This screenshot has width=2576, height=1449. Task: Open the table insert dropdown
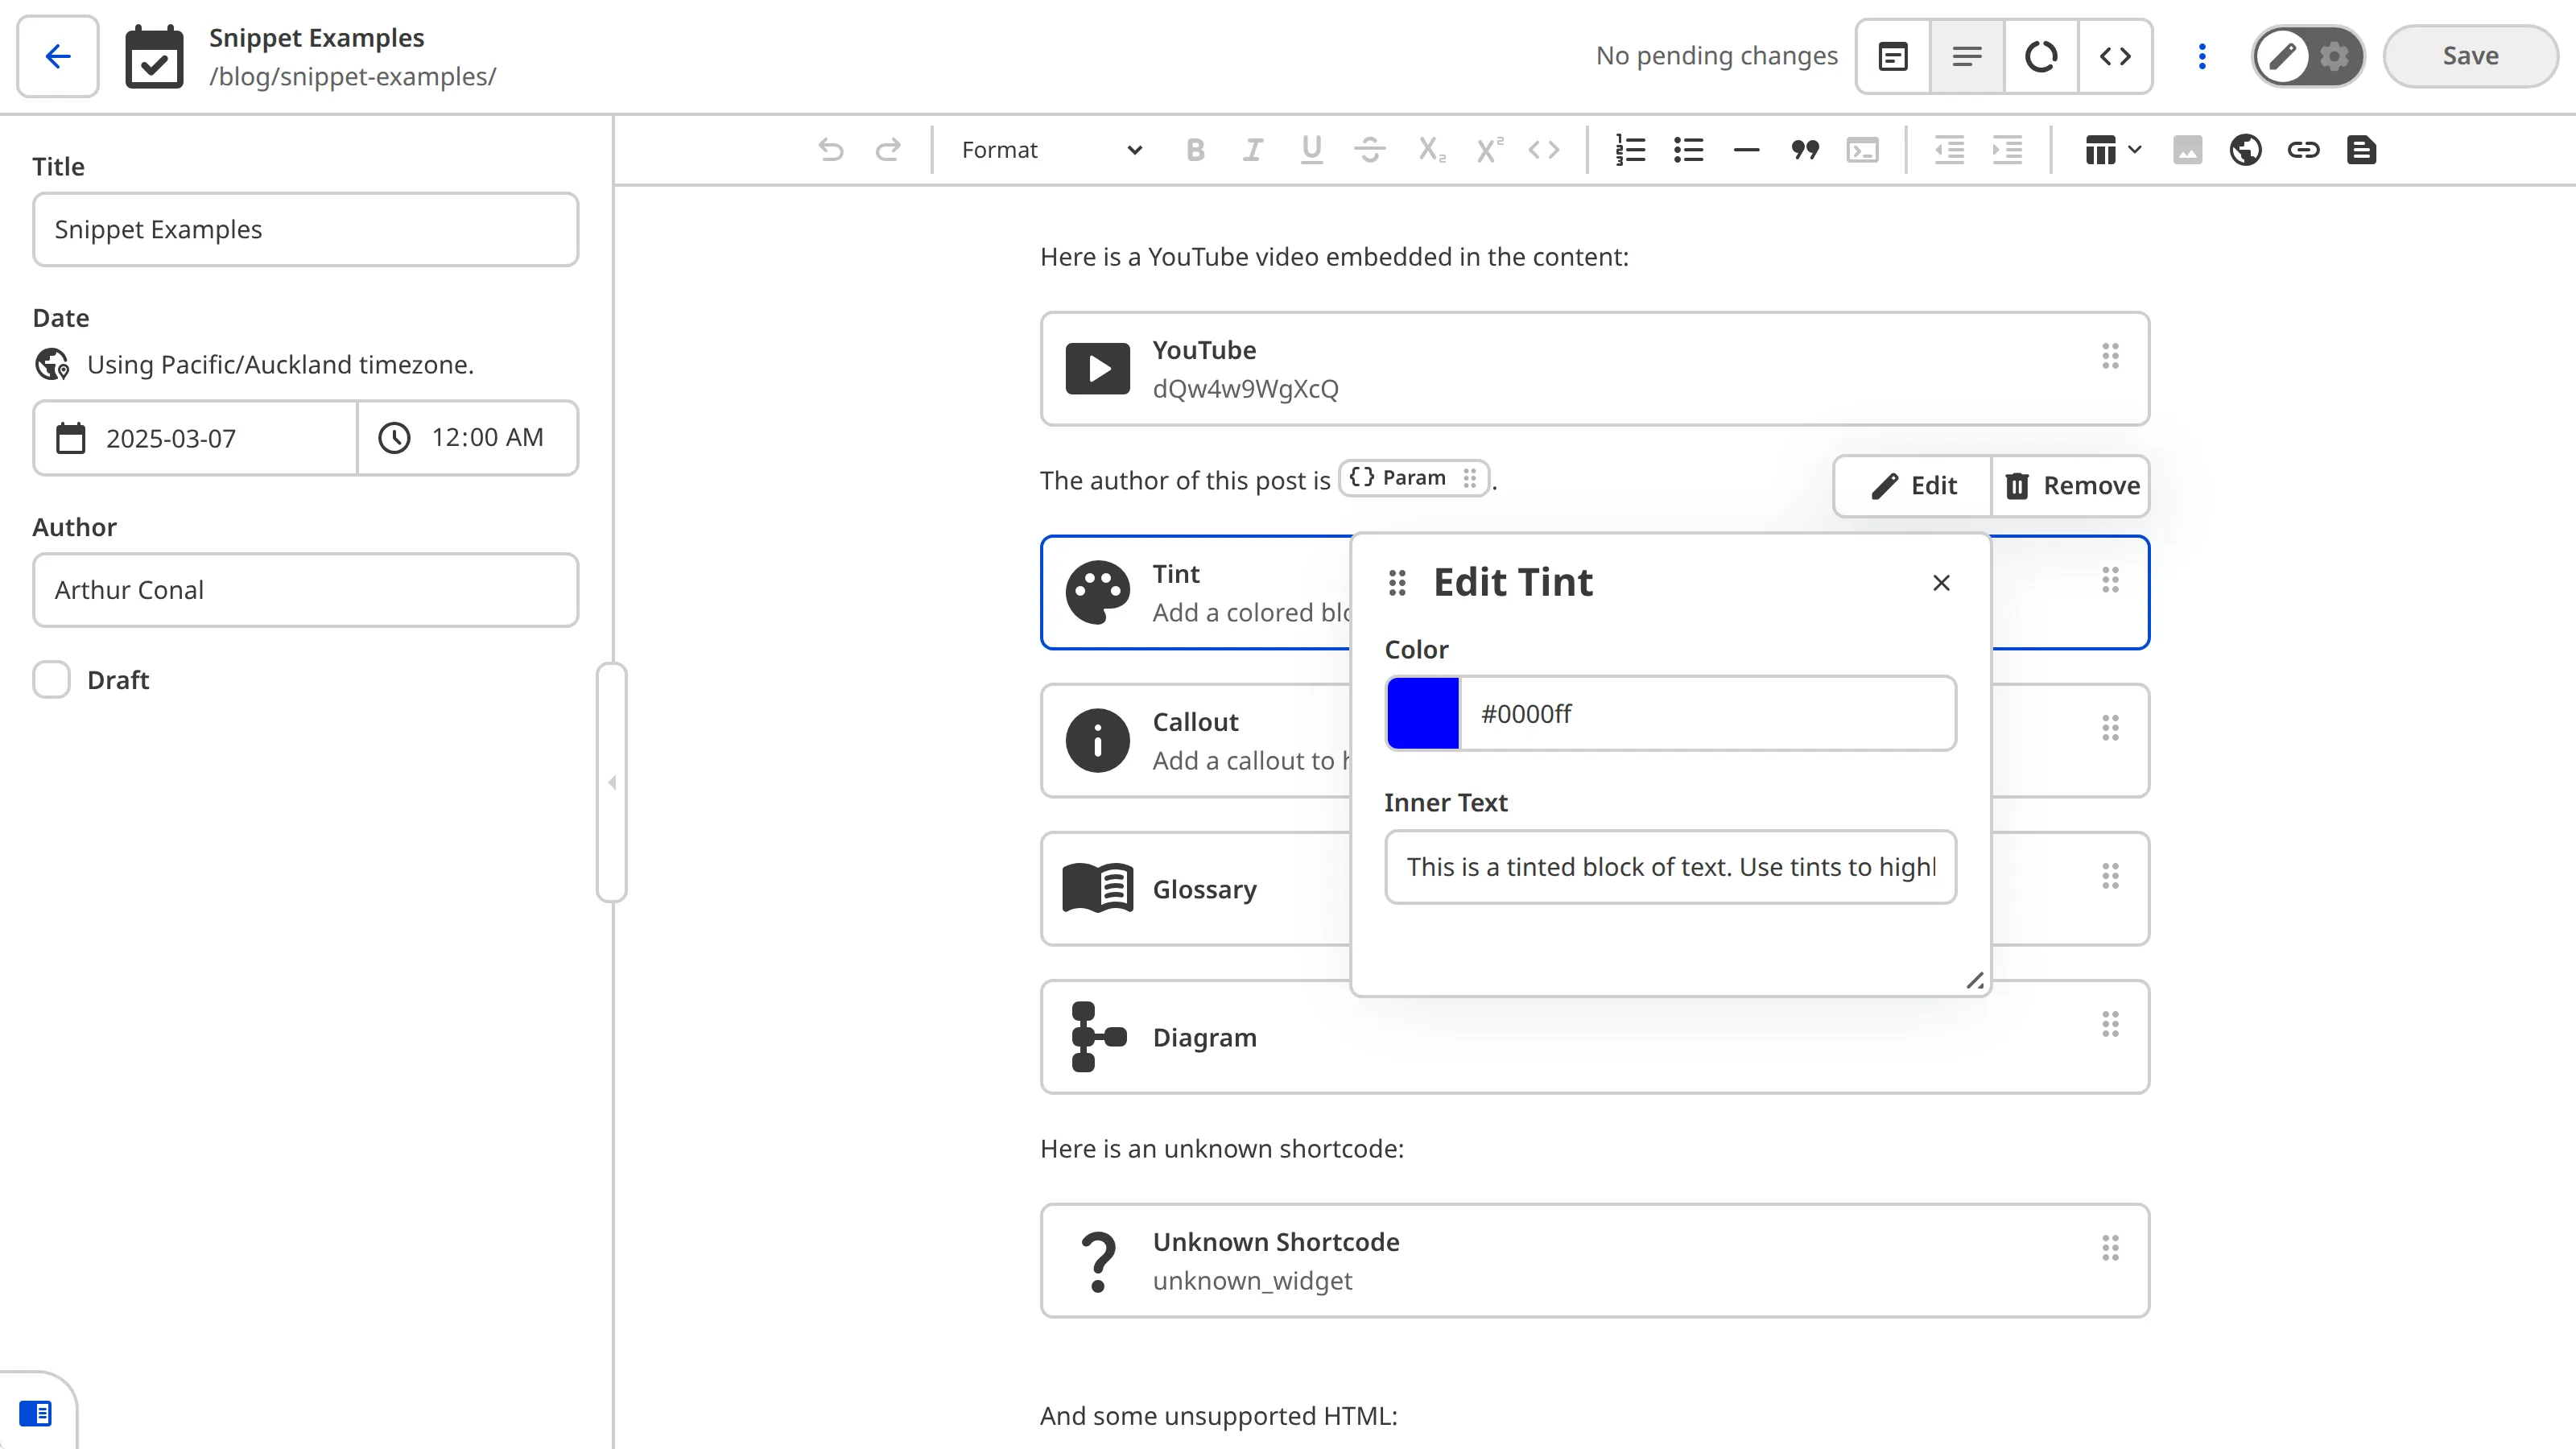(2110, 150)
